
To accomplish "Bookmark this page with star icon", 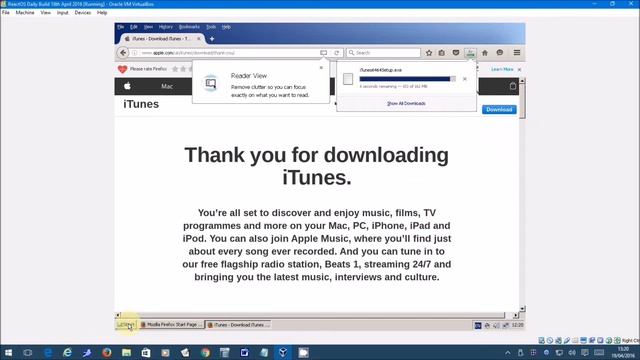I will tap(429, 53).
